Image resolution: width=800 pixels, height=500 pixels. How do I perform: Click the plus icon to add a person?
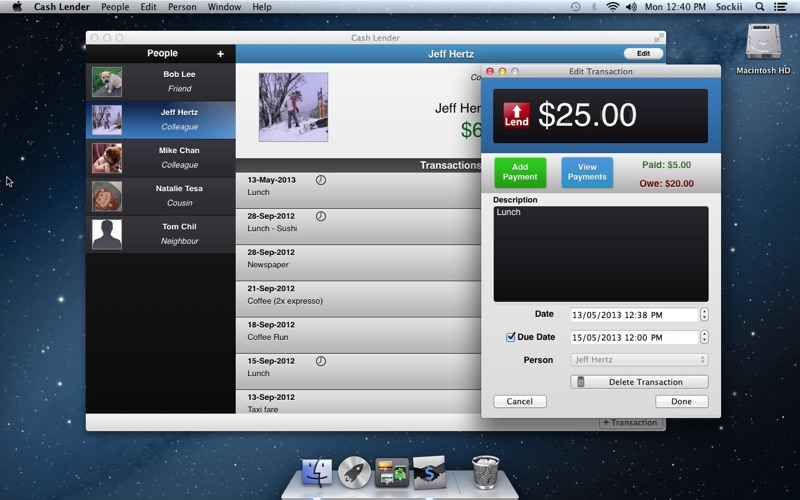220,54
